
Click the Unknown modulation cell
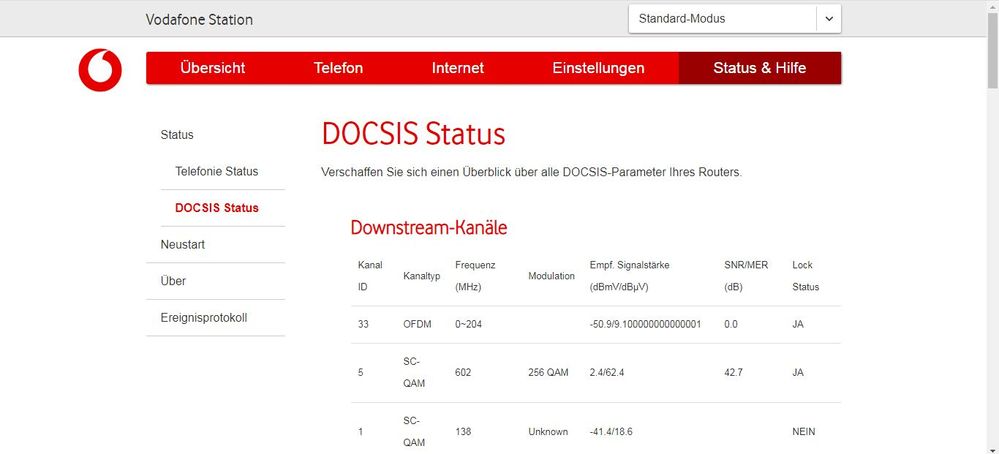tap(548, 432)
